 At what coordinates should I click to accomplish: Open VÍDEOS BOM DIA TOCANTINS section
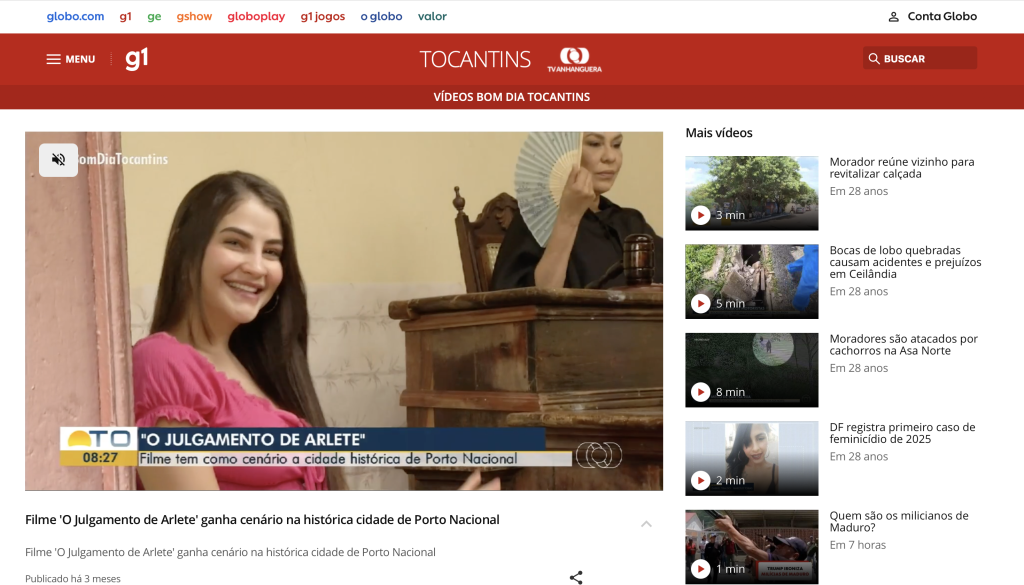[x=511, y=97]
